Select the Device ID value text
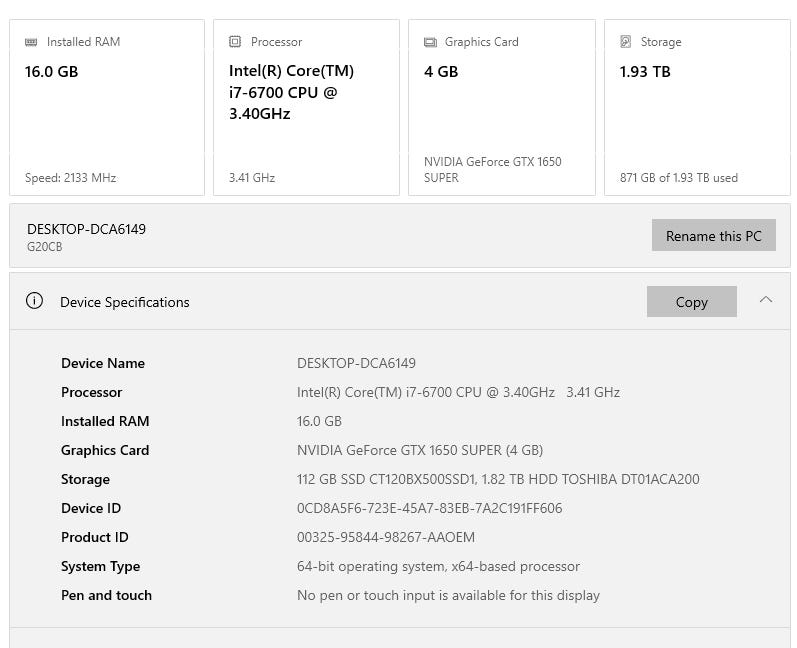This screenshot has height=648, width=797. click(x=429, y=508)
